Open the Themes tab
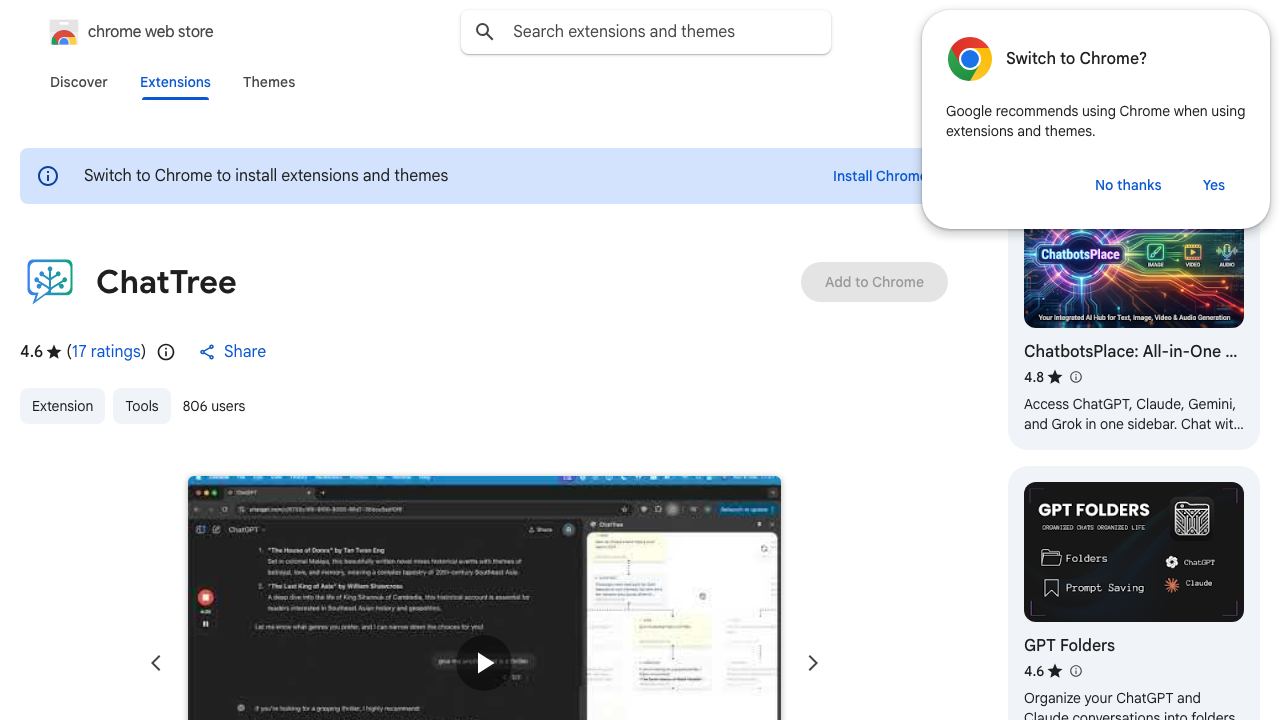Image resolution: width=1280 pixels, height=720 pixels. 269,82
